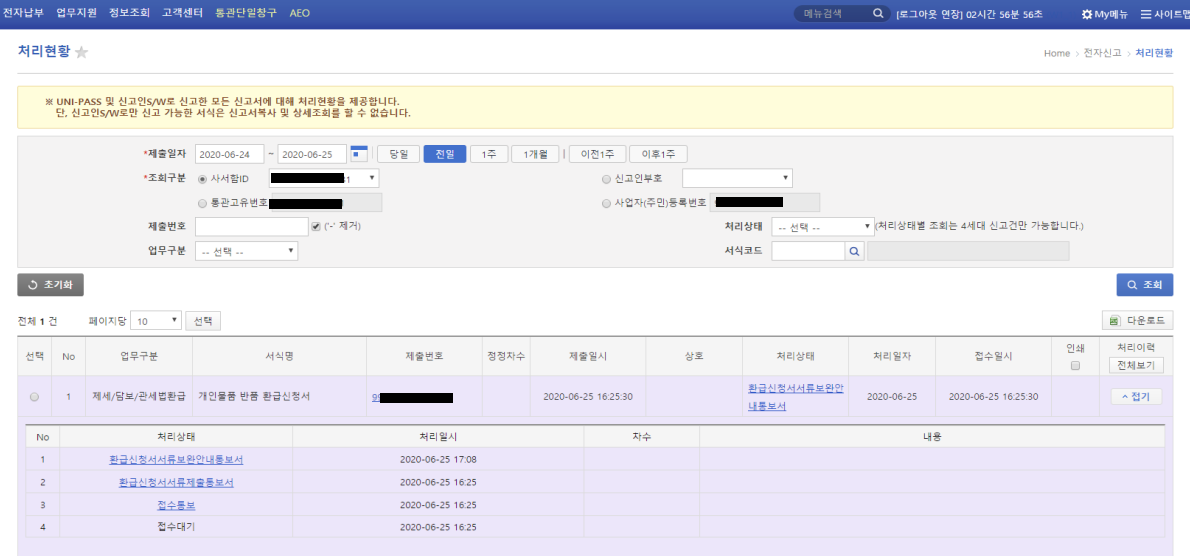The width and height of the screenshot is (1190, 556).
Task: Open the 환급신청서서류제출통보서 link
Action: (176, 482)
